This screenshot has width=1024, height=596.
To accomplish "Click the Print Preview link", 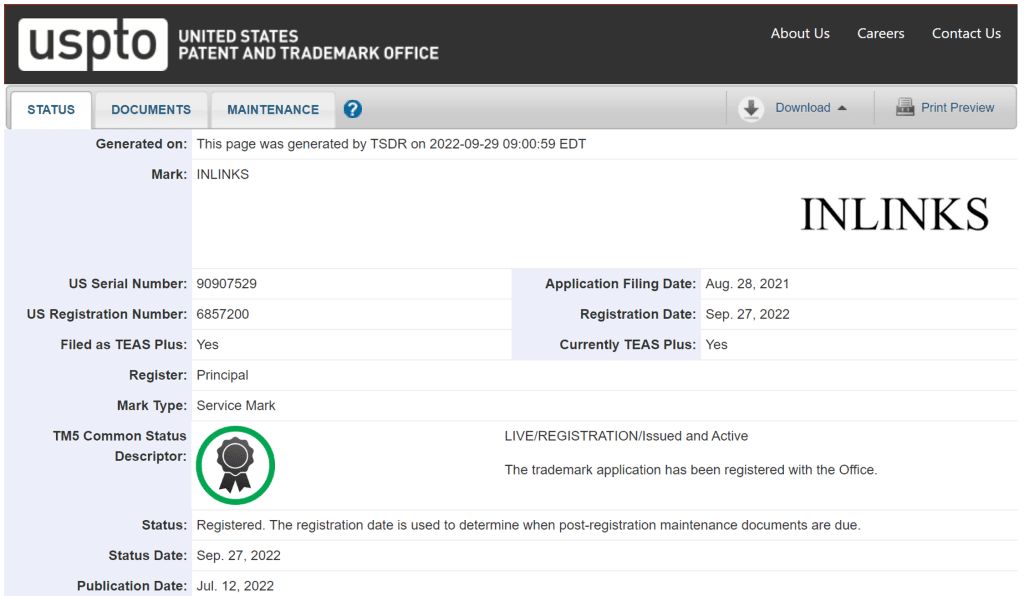I will (957, 108).
